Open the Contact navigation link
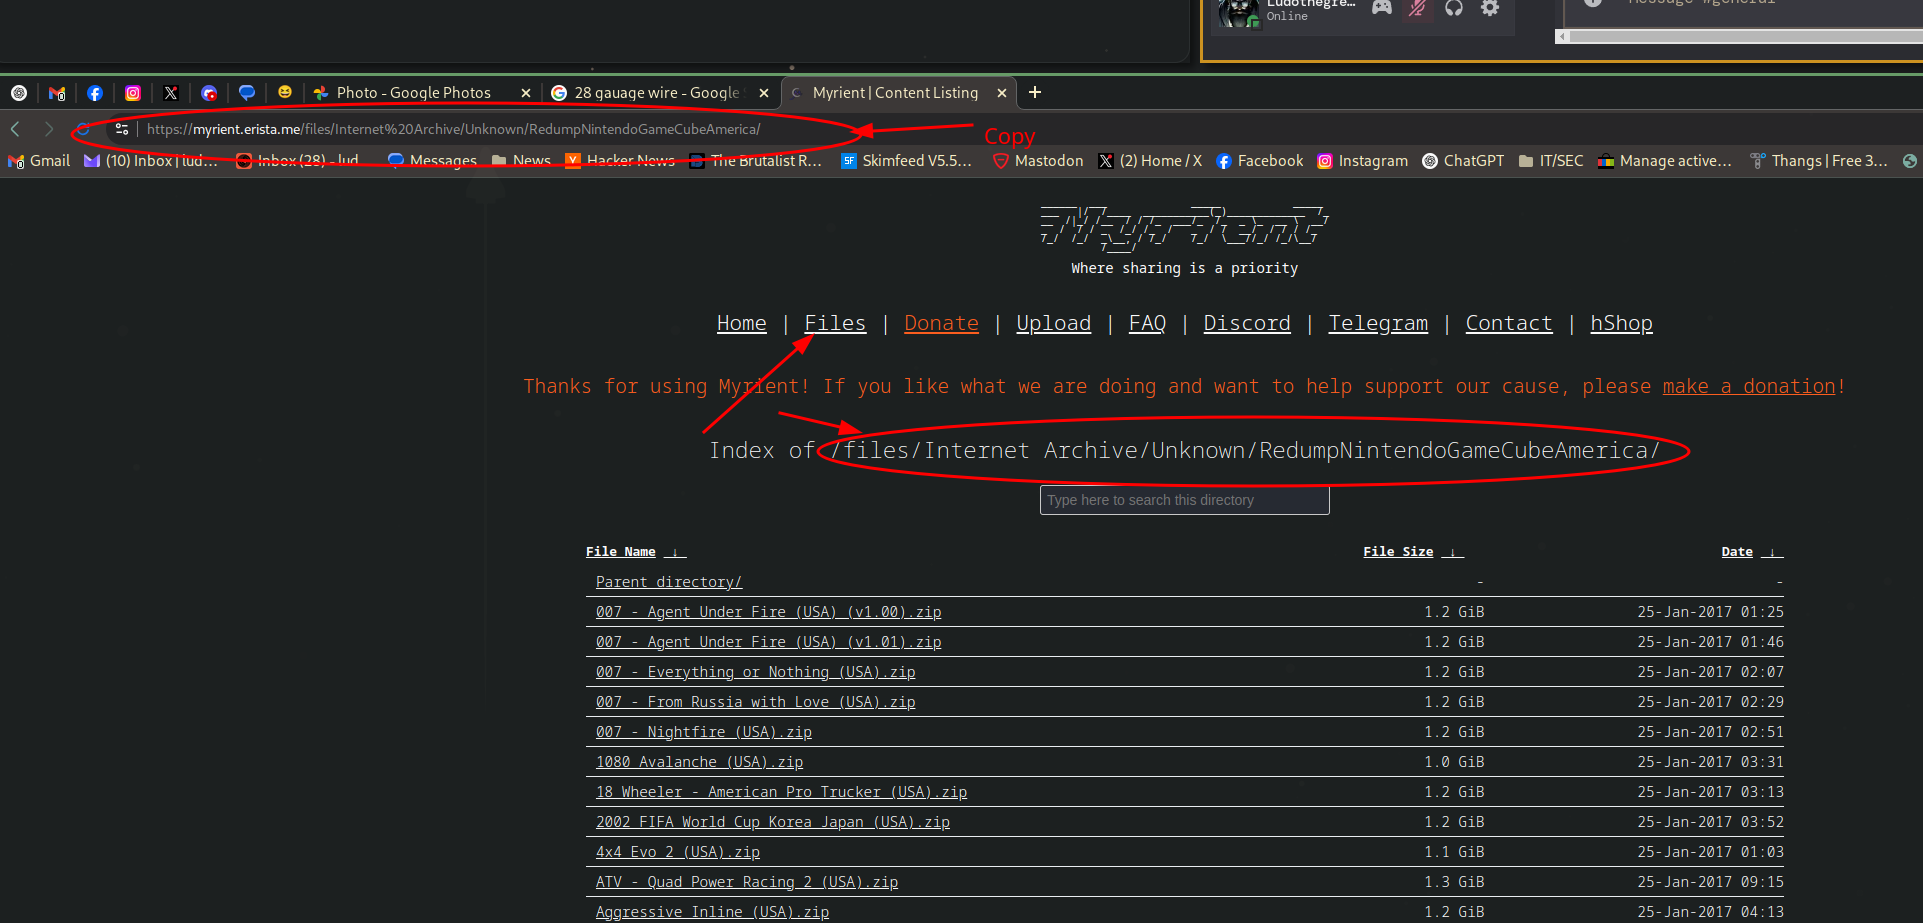 pyautogui.click(x=1509, y=323)
